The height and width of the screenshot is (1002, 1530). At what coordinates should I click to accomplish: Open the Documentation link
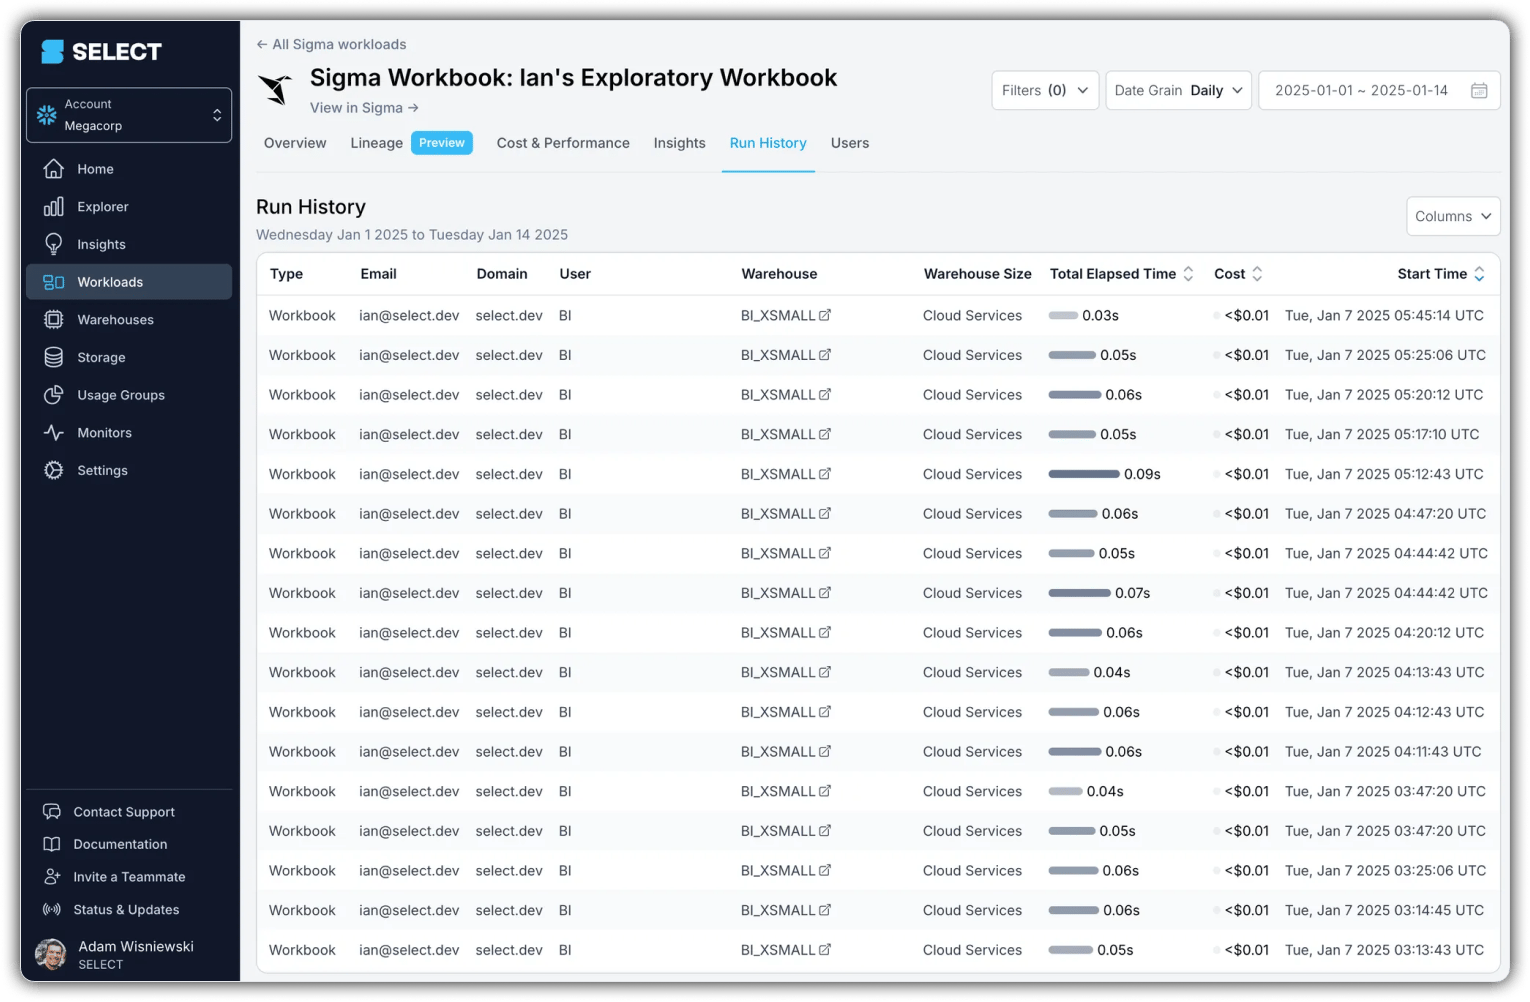pos(120,844)
